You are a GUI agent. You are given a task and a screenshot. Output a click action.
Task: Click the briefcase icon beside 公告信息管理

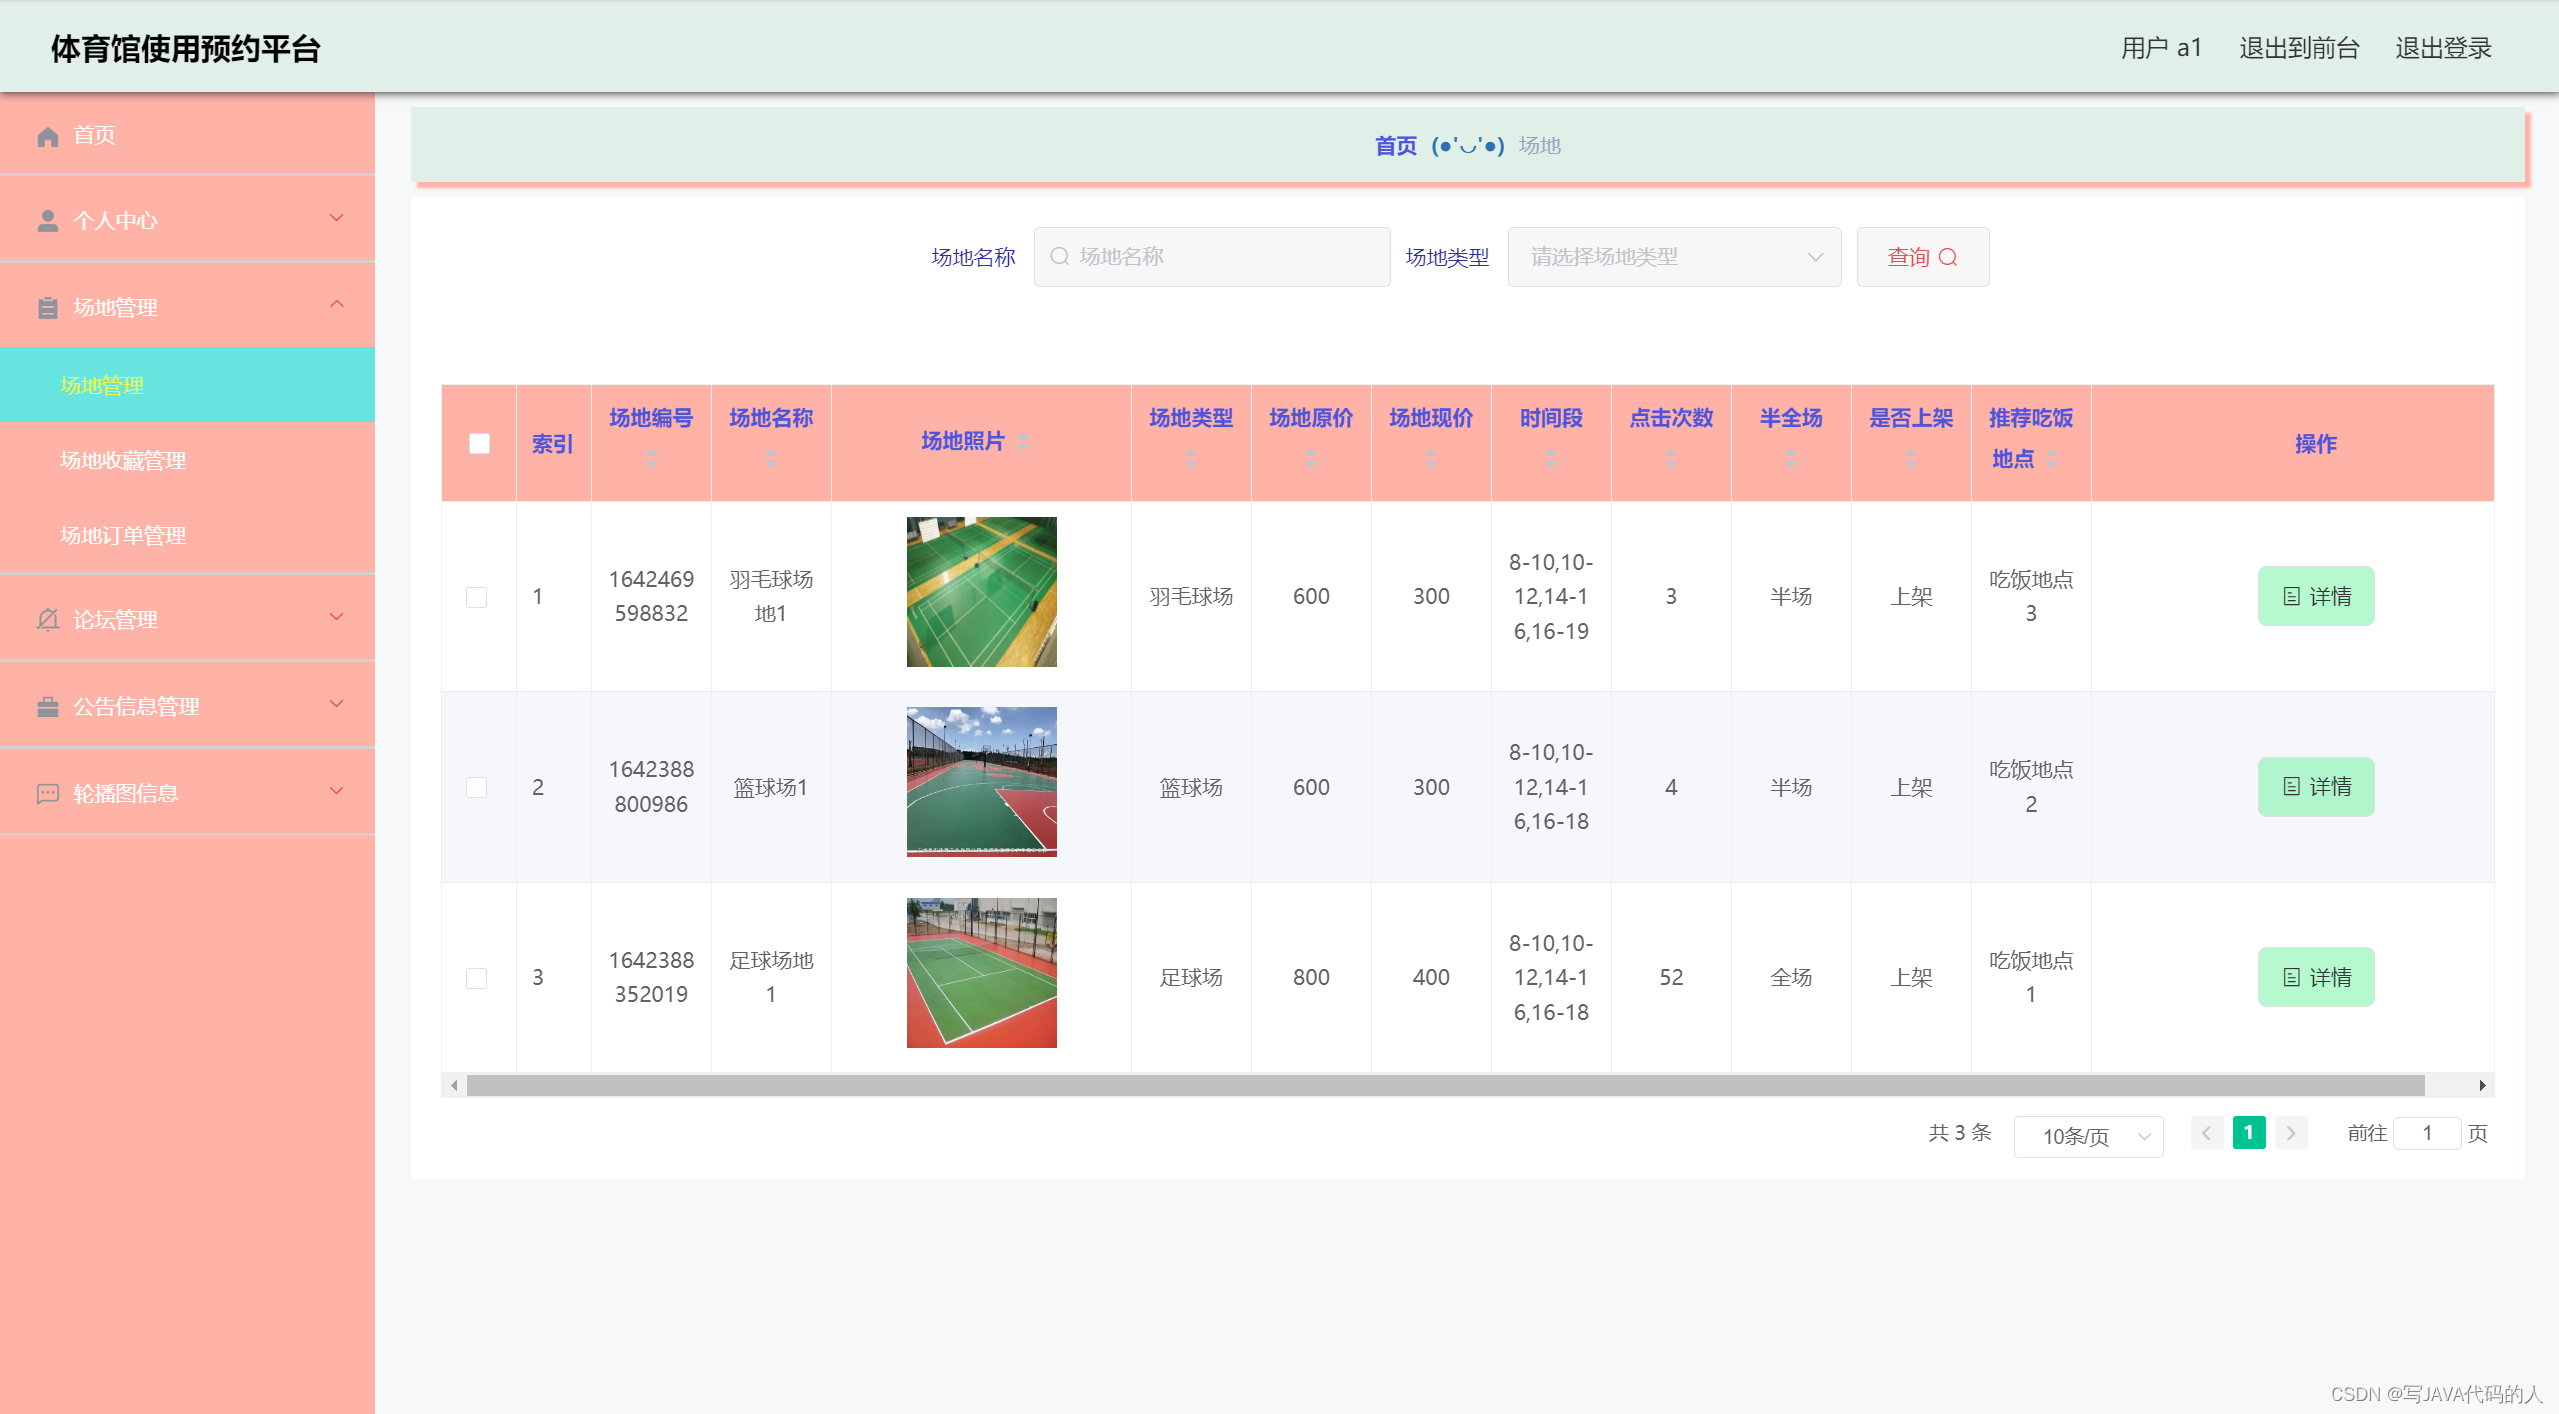pos(47,707)
